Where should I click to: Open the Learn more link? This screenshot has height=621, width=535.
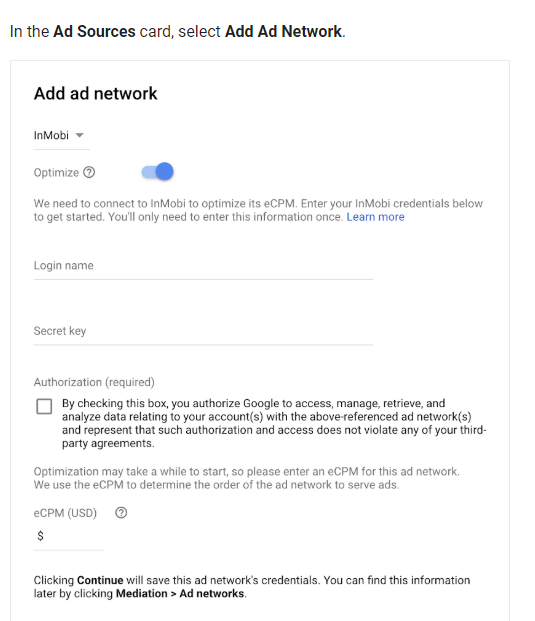375,217
